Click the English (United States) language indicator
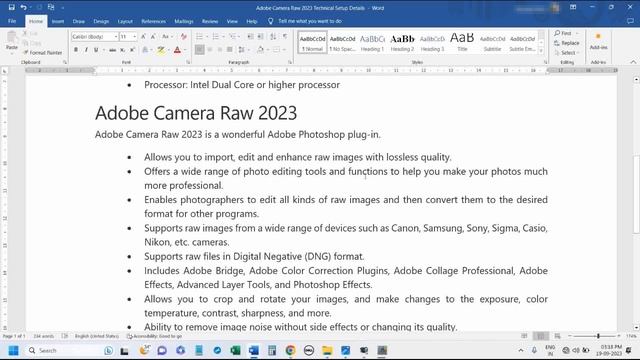Image resolution: width=640 pixels, height=360 pixels. coord(97,336)
